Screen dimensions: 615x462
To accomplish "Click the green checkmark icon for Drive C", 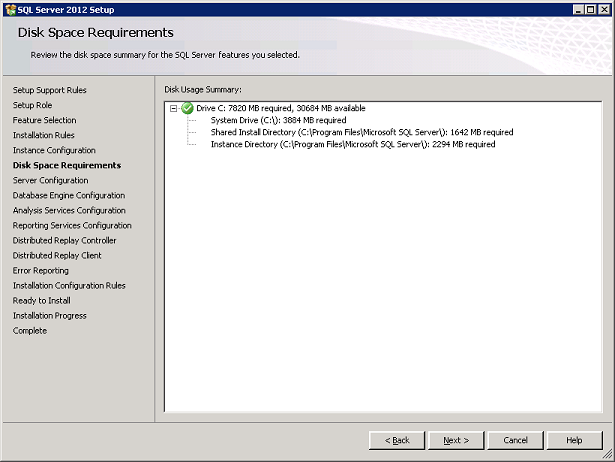I will coord(187,108).
